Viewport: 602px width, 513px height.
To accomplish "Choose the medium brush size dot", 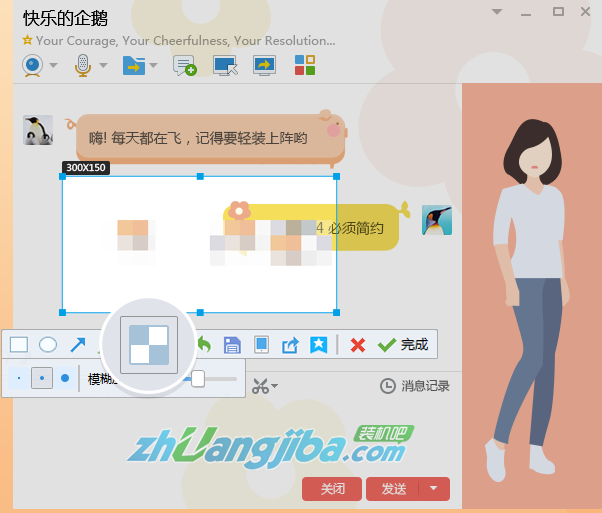I will click(41, 379).
